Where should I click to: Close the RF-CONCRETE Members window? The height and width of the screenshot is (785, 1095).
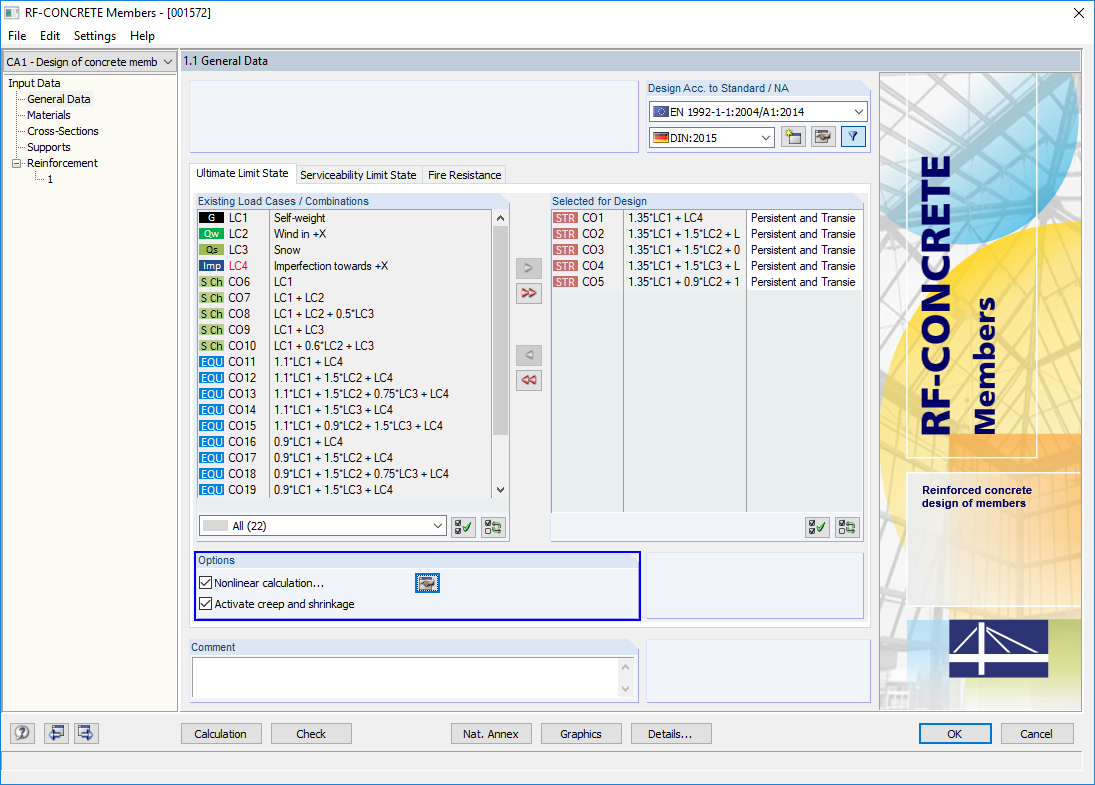click(x=1078, y=13)
